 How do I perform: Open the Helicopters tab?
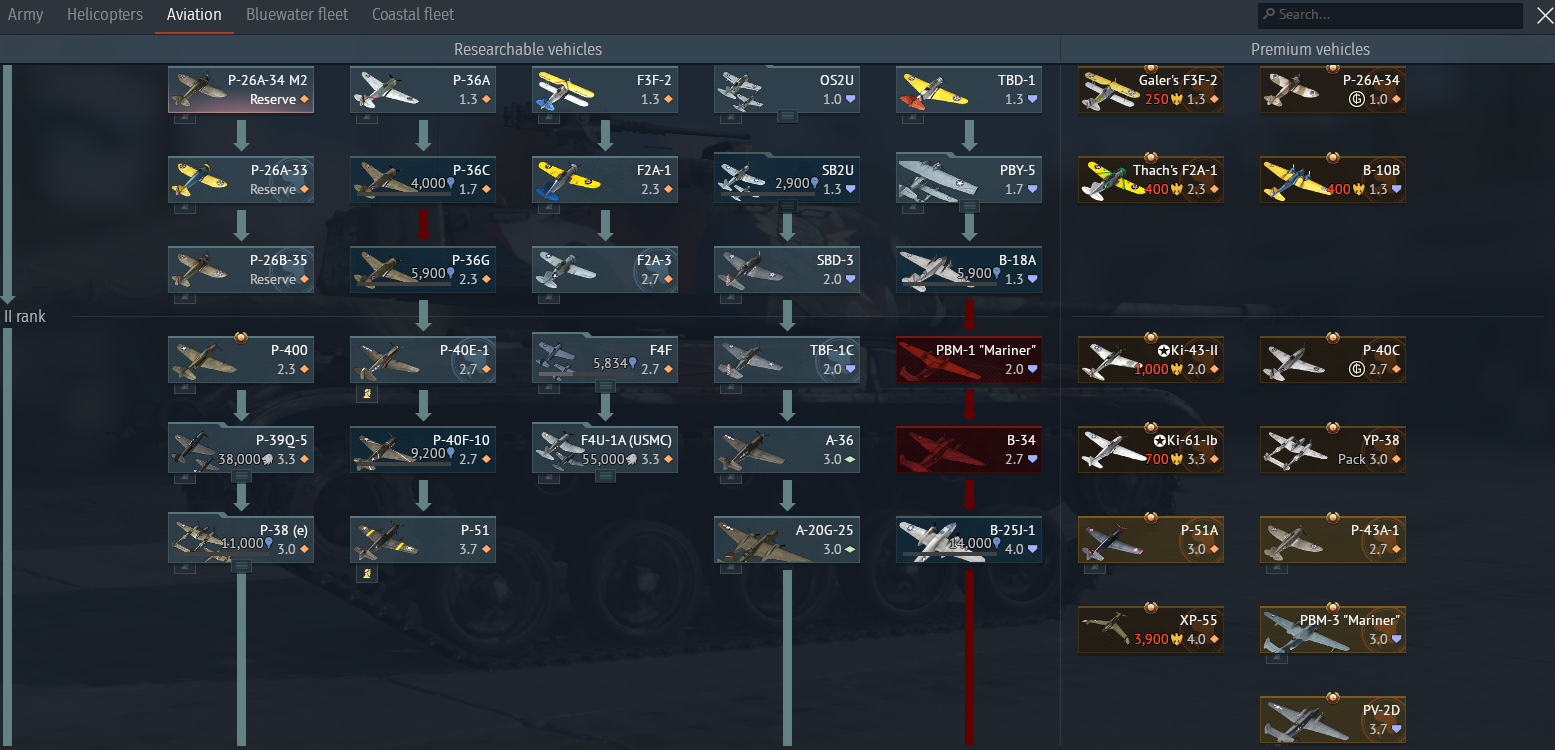tap(105, 15)
